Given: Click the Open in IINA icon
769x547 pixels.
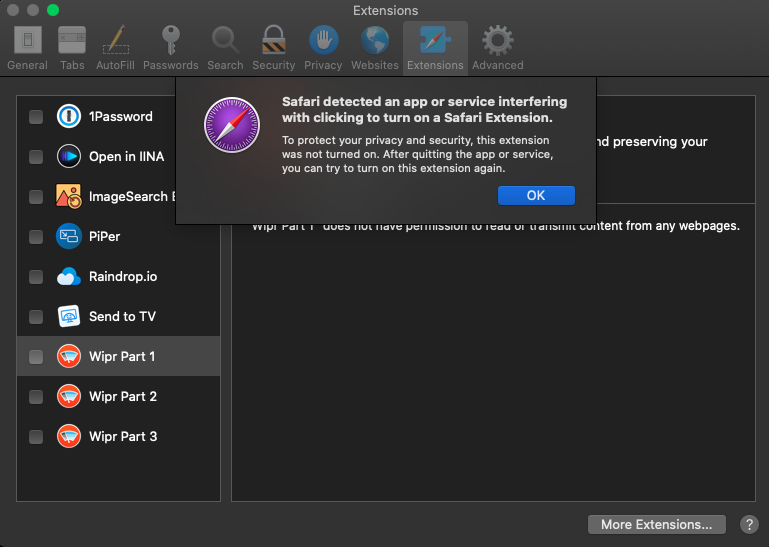Looking at the screenshot, I should click(69, 156).
